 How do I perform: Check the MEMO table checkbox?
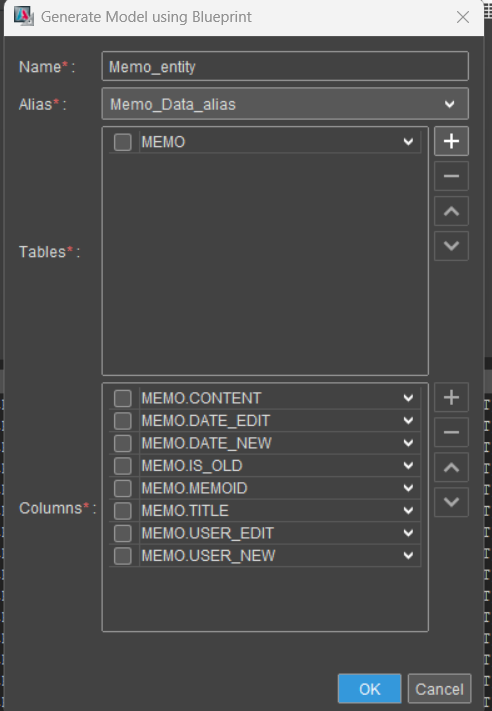point(122,142)
